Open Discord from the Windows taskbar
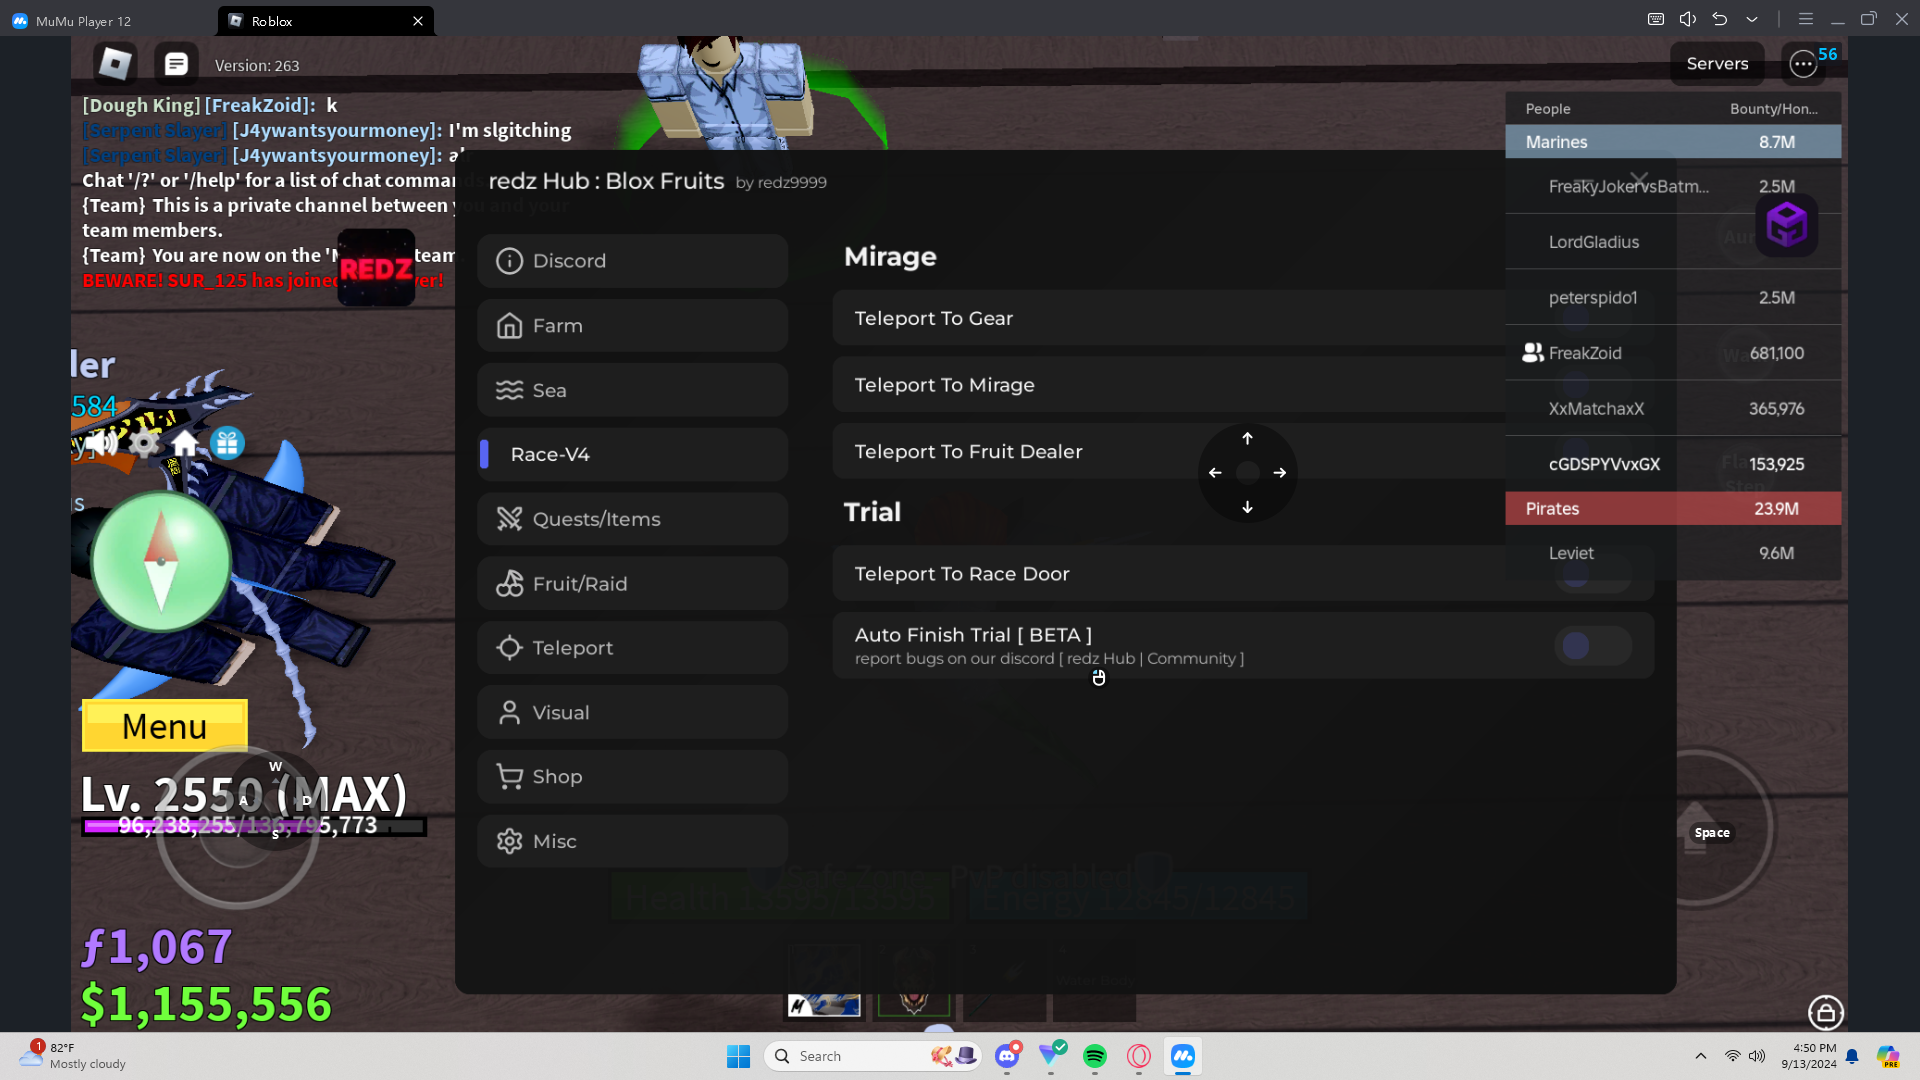Image resolution: width=1920 pixels, height=1080 pixels. click(x=1007, y=1056)
